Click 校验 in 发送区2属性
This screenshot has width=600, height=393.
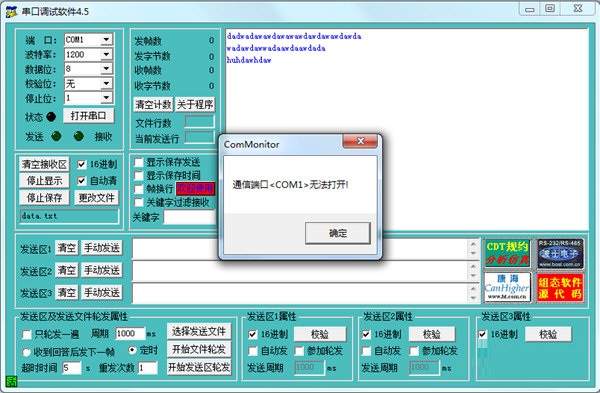tap(432, 334)
